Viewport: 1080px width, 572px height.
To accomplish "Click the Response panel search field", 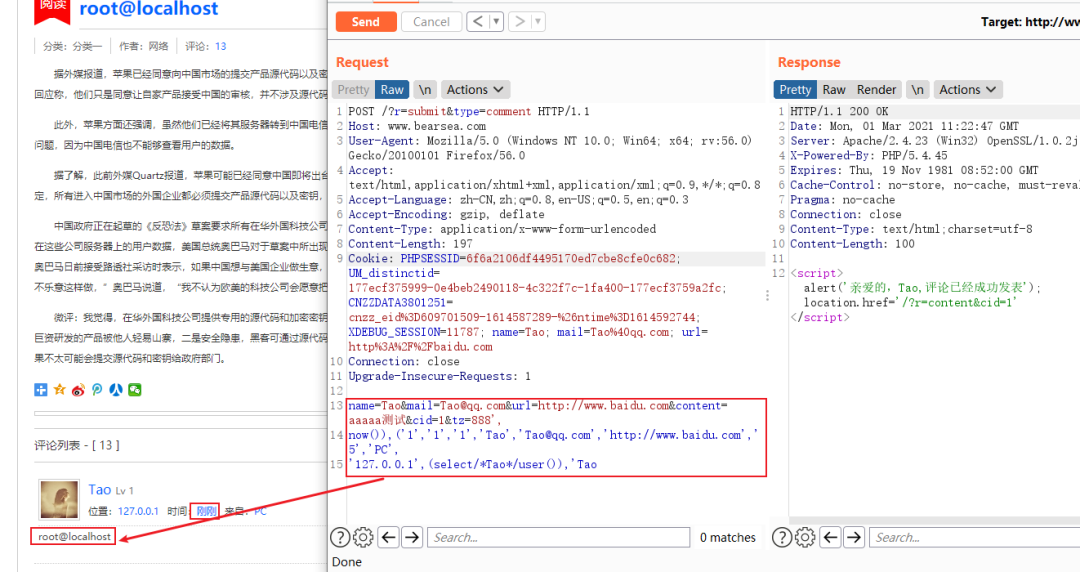I will [975, 537].
